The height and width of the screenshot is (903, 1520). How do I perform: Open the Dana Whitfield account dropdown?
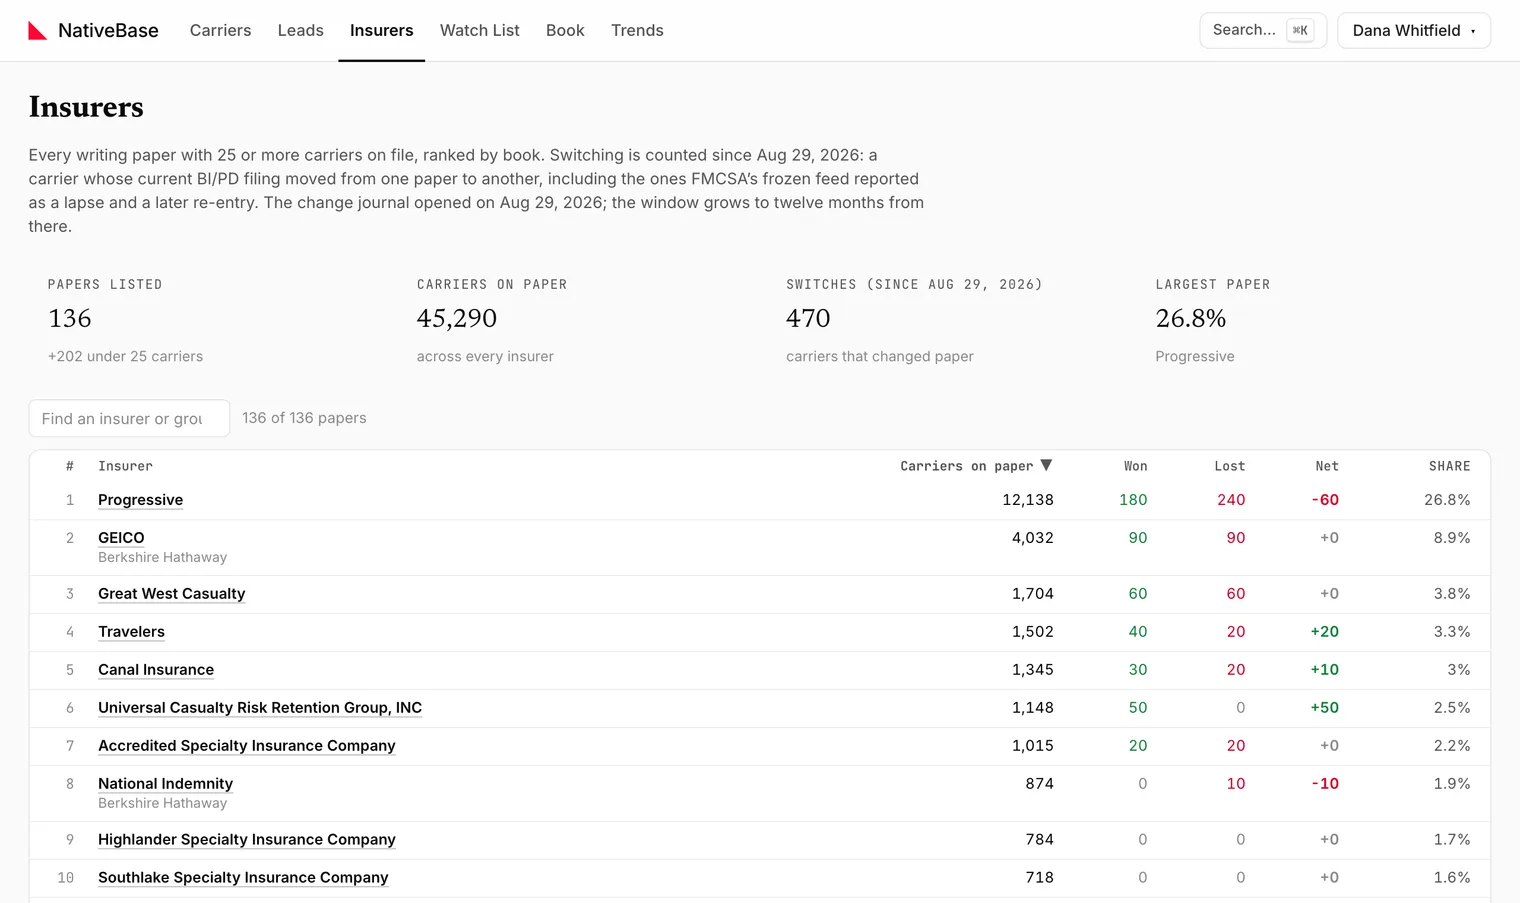tap(1414, 30)
